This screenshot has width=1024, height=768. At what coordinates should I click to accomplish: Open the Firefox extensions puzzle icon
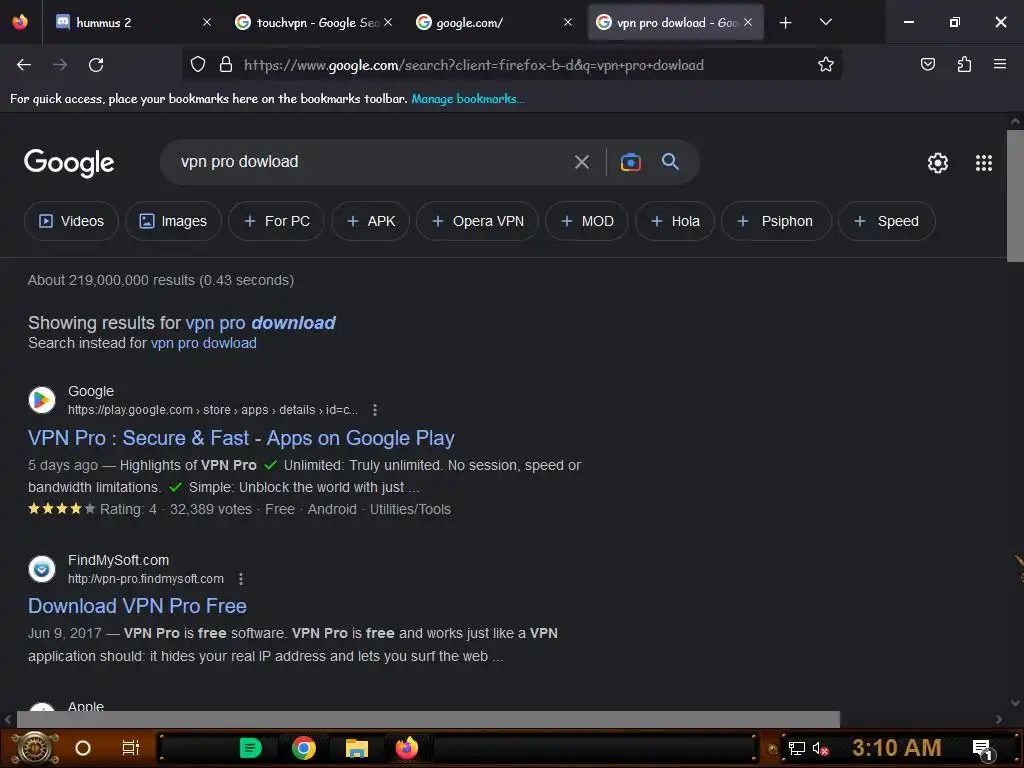pyautogui.click(x=964, y=64)
